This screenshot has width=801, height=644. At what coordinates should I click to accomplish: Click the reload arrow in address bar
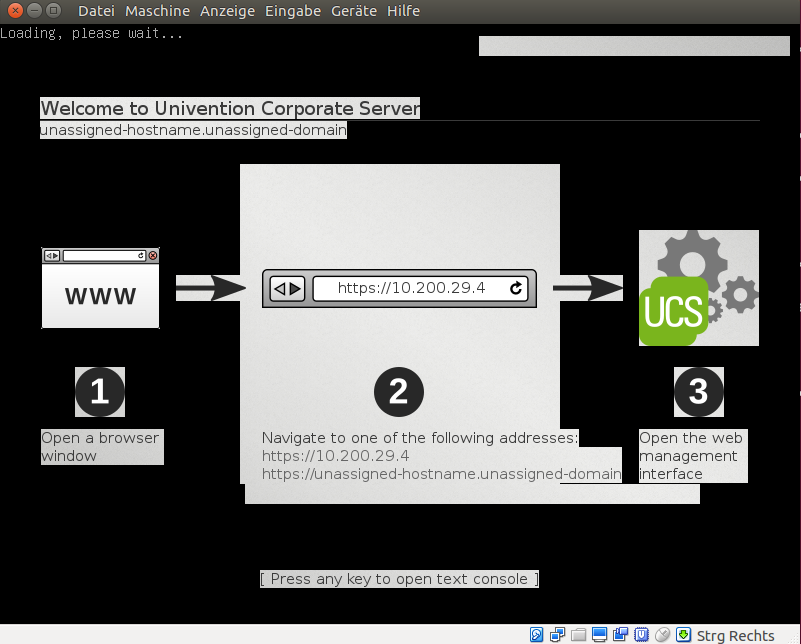[516, 288]
